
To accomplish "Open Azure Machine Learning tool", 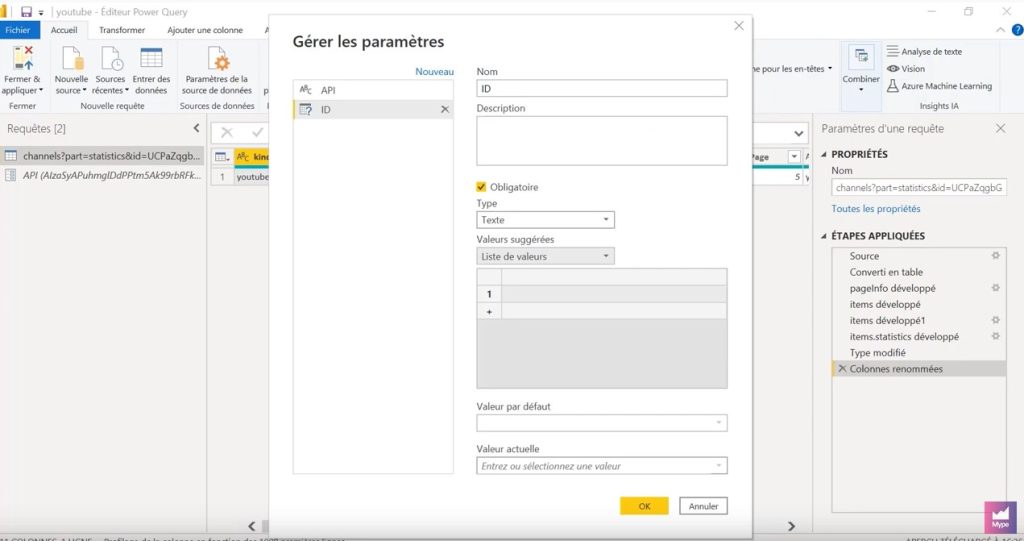I will pyautogui.click(x=939, y=86).
